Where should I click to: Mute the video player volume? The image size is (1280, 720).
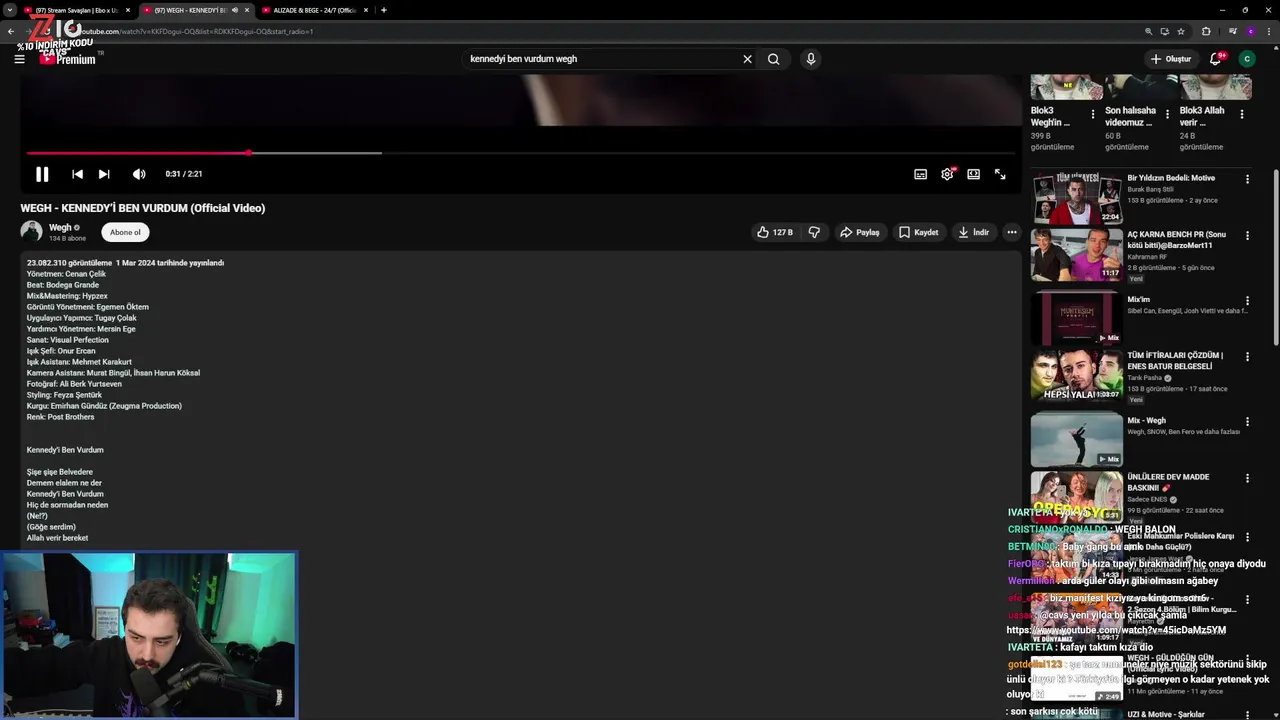pyautogui.click(x=139, y=174)
